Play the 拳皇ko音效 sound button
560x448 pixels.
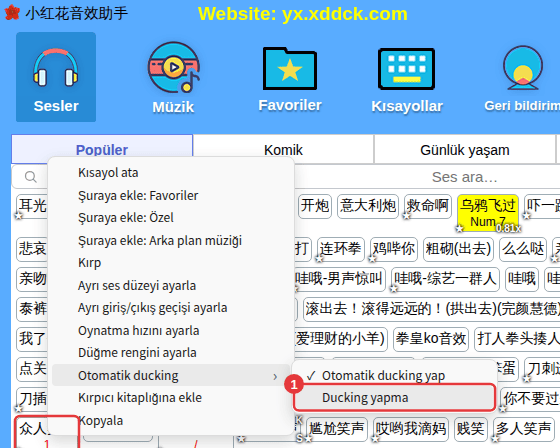tap(431, 339)
